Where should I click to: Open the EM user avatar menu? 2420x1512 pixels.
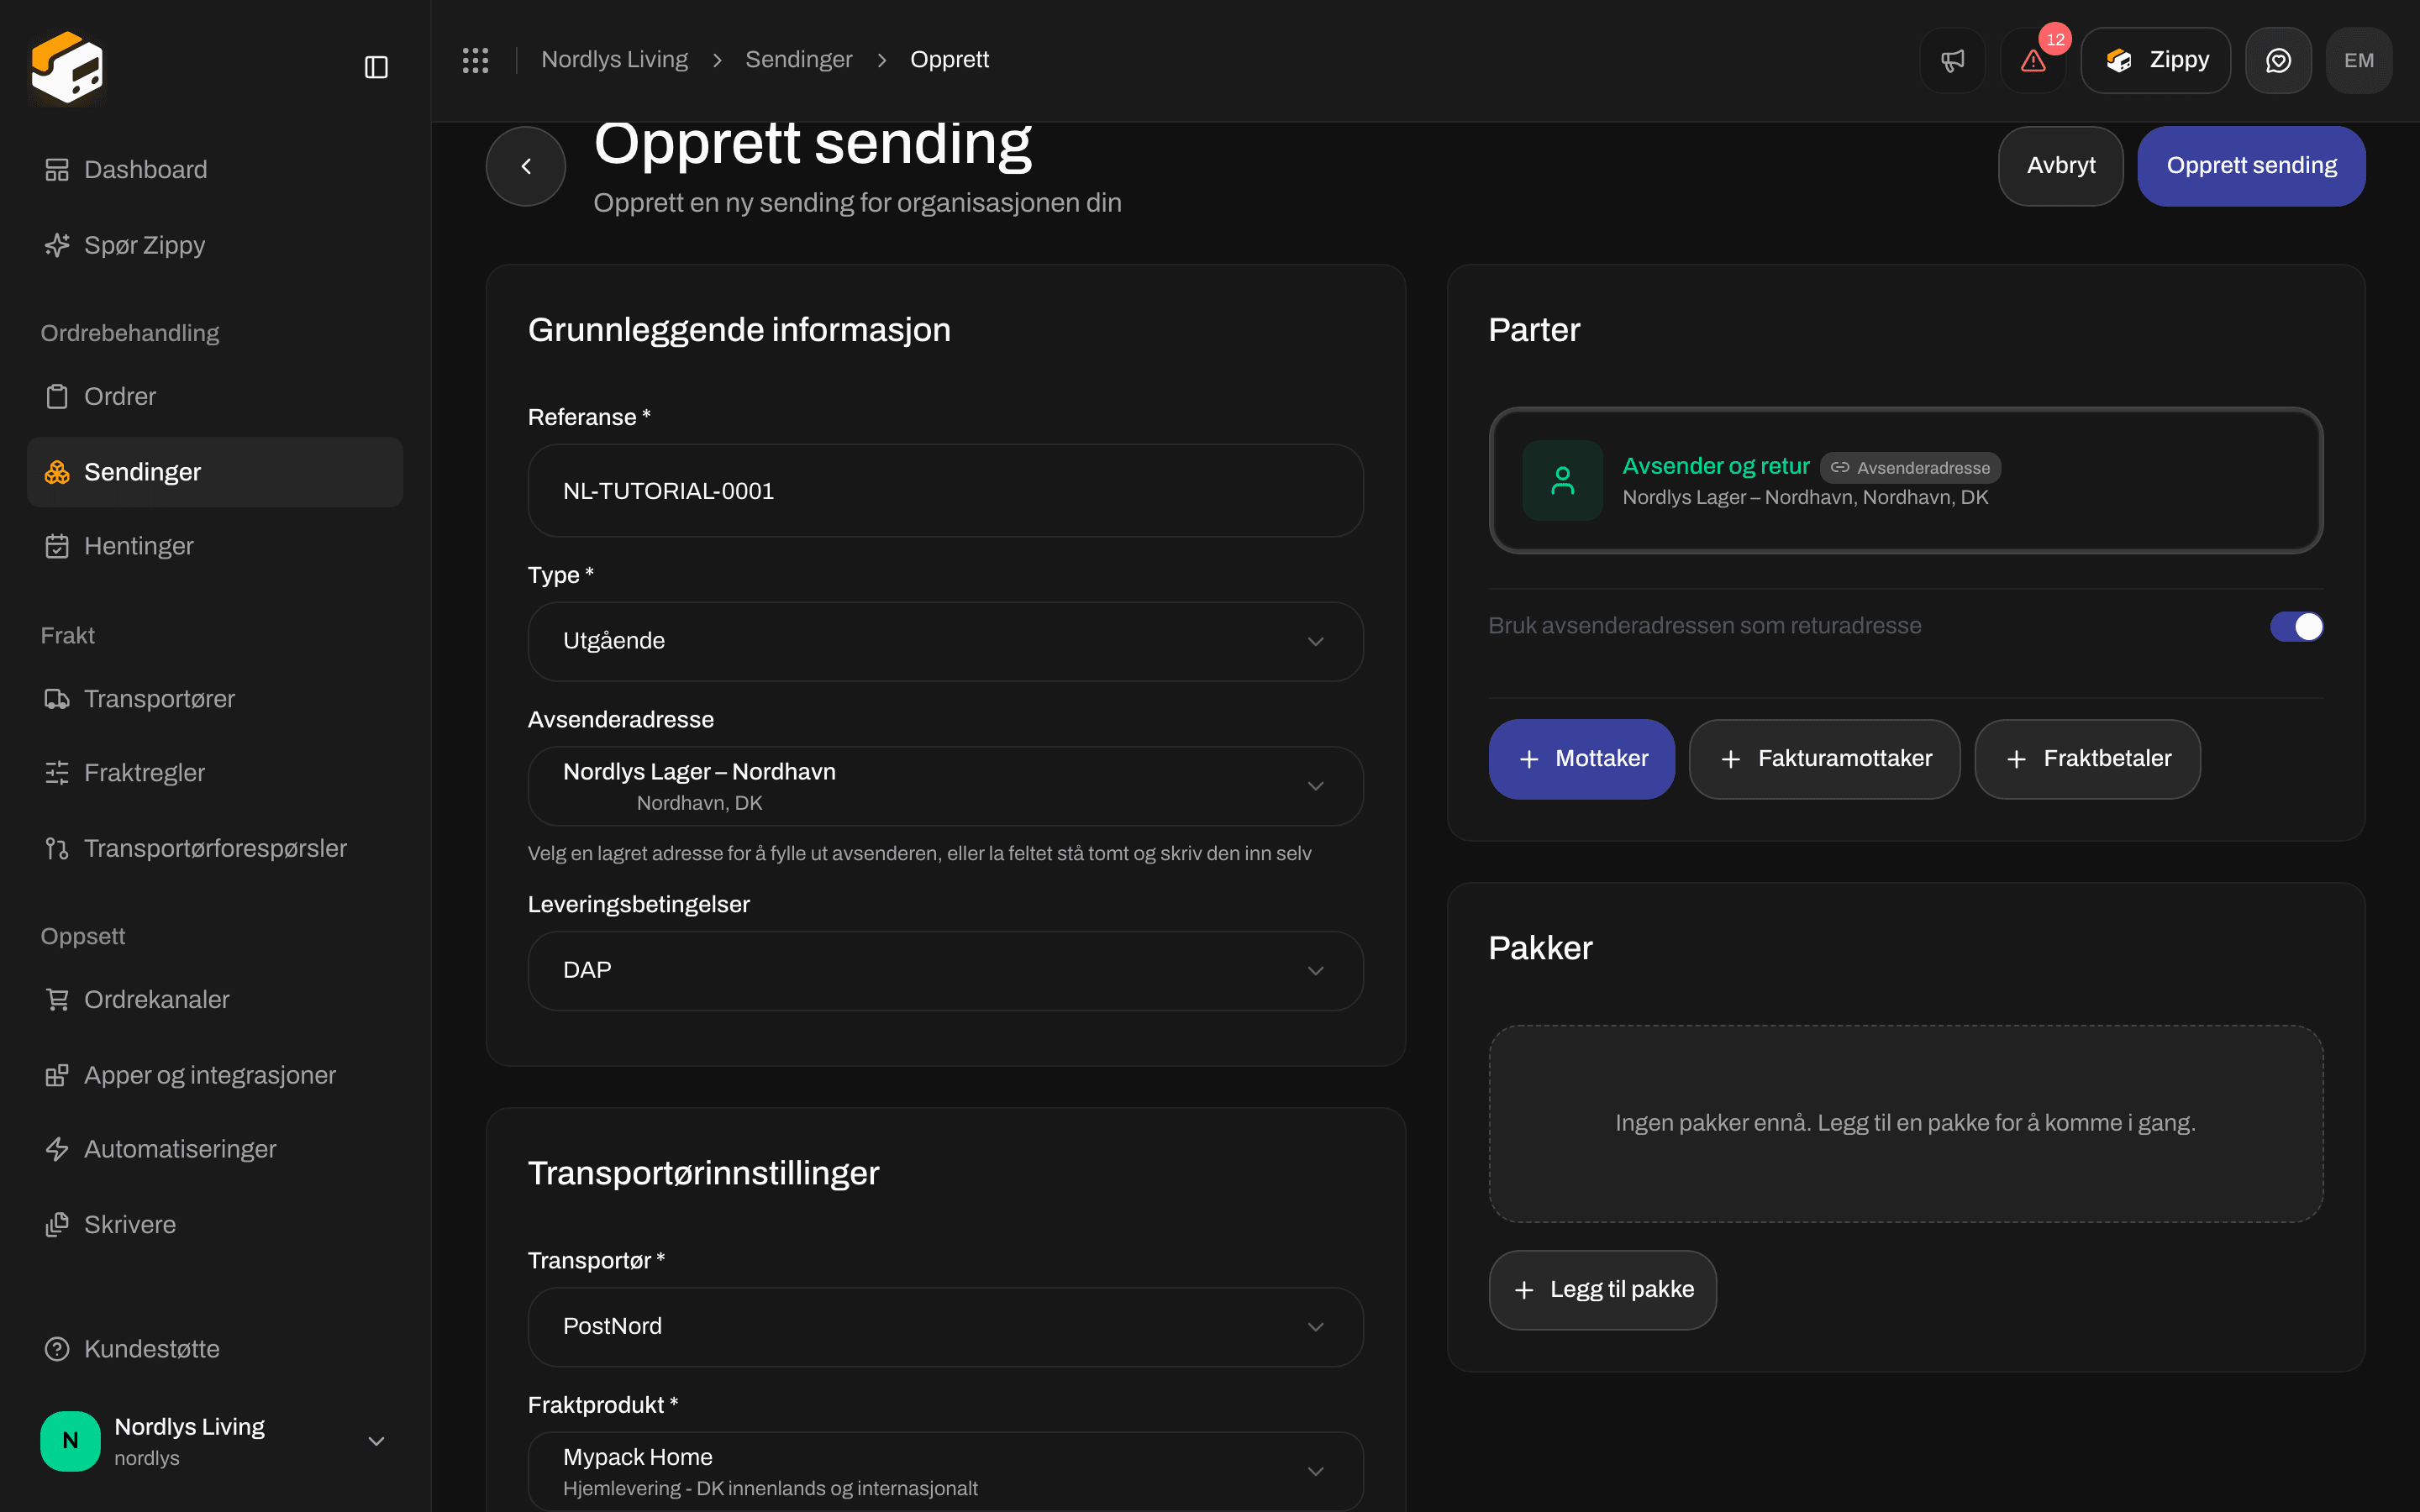2359,61
